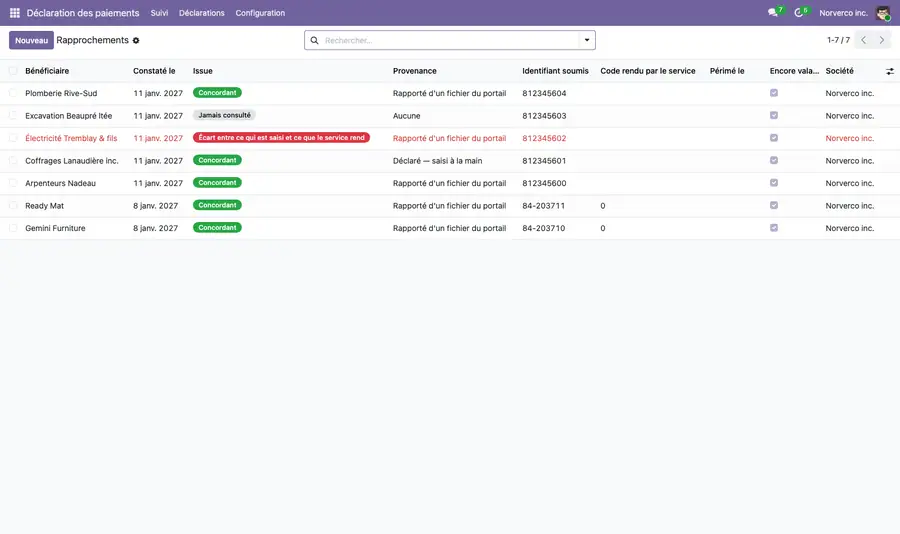Click the 1-7 / 7 pager counter
Viewport: 900px width, 534px height.
[838, 40]
